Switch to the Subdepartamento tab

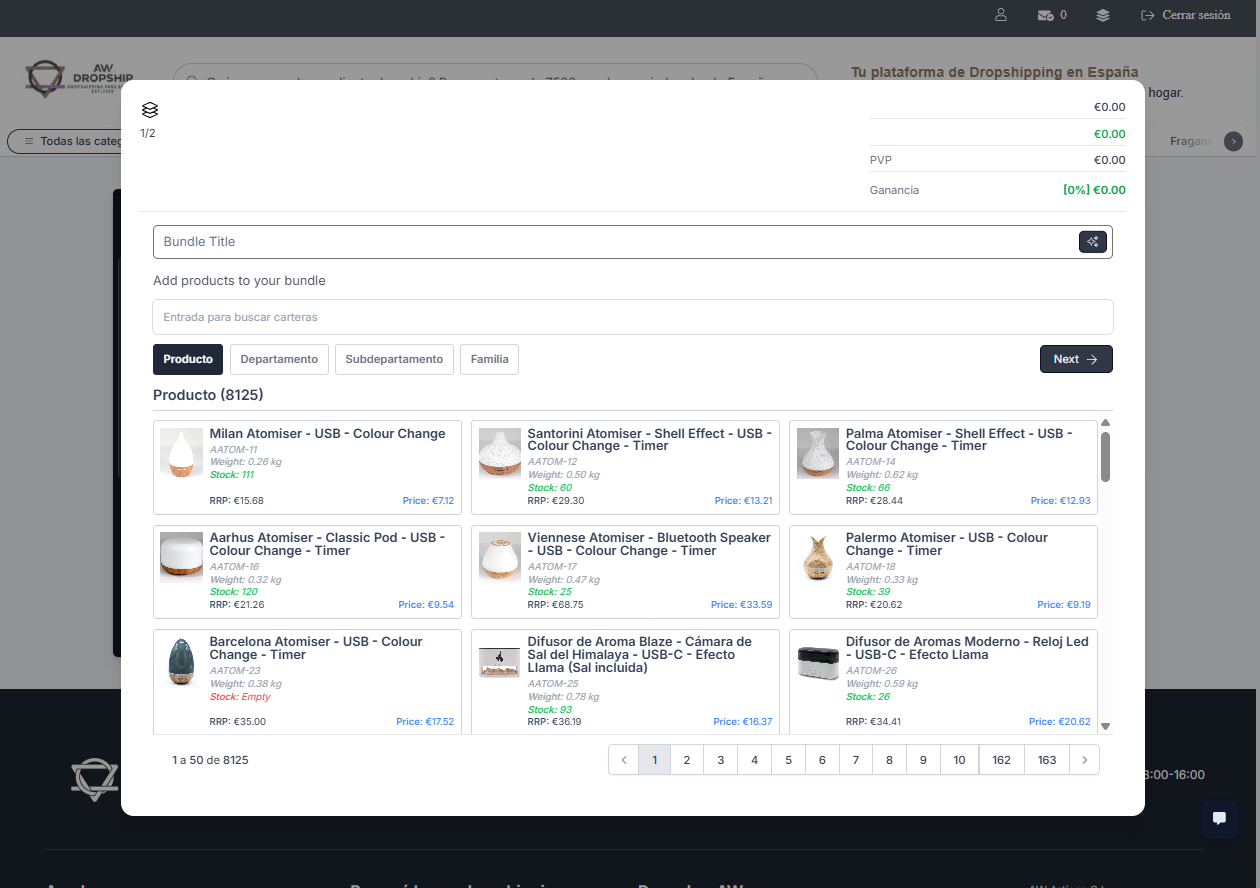point(394,359)
